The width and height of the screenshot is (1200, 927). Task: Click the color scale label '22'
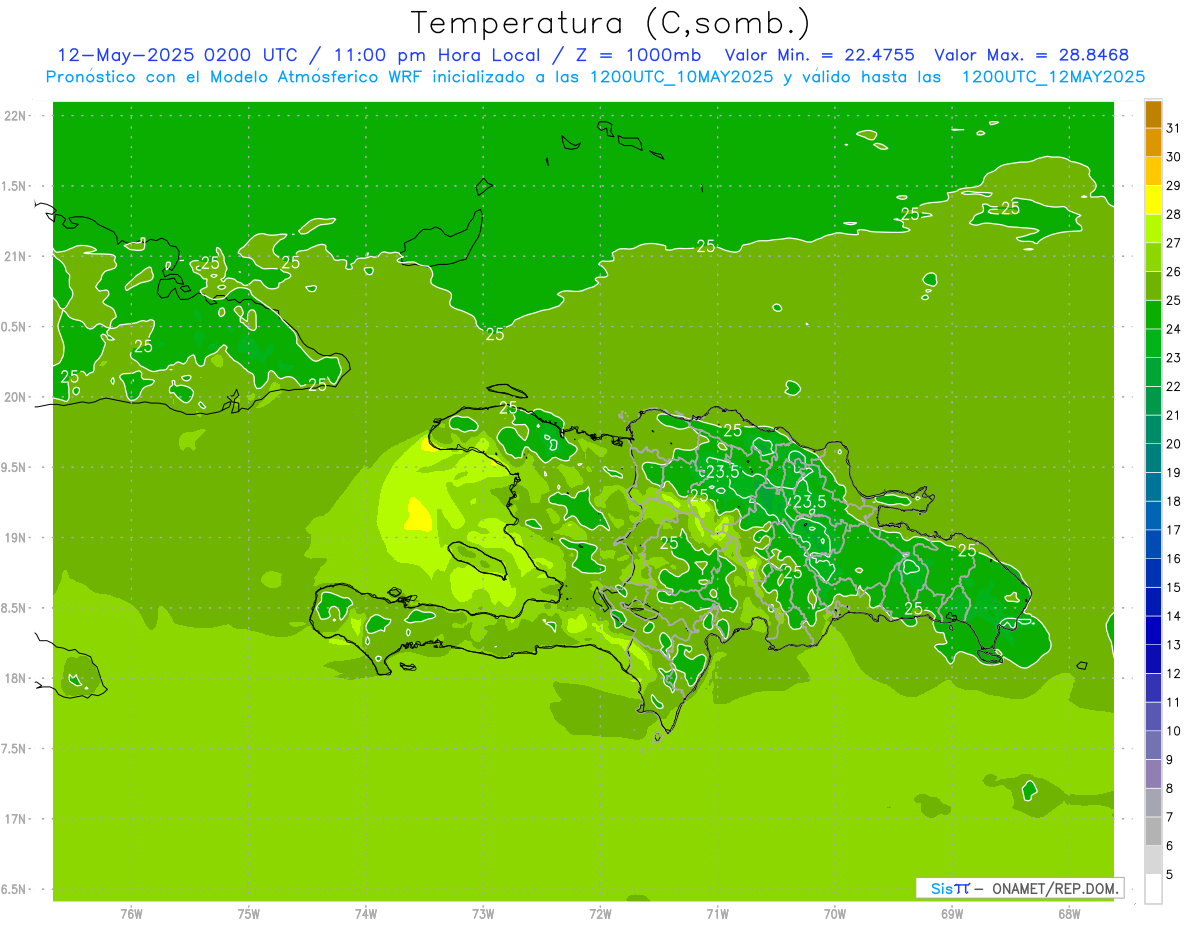click(x=1174, y=387)
